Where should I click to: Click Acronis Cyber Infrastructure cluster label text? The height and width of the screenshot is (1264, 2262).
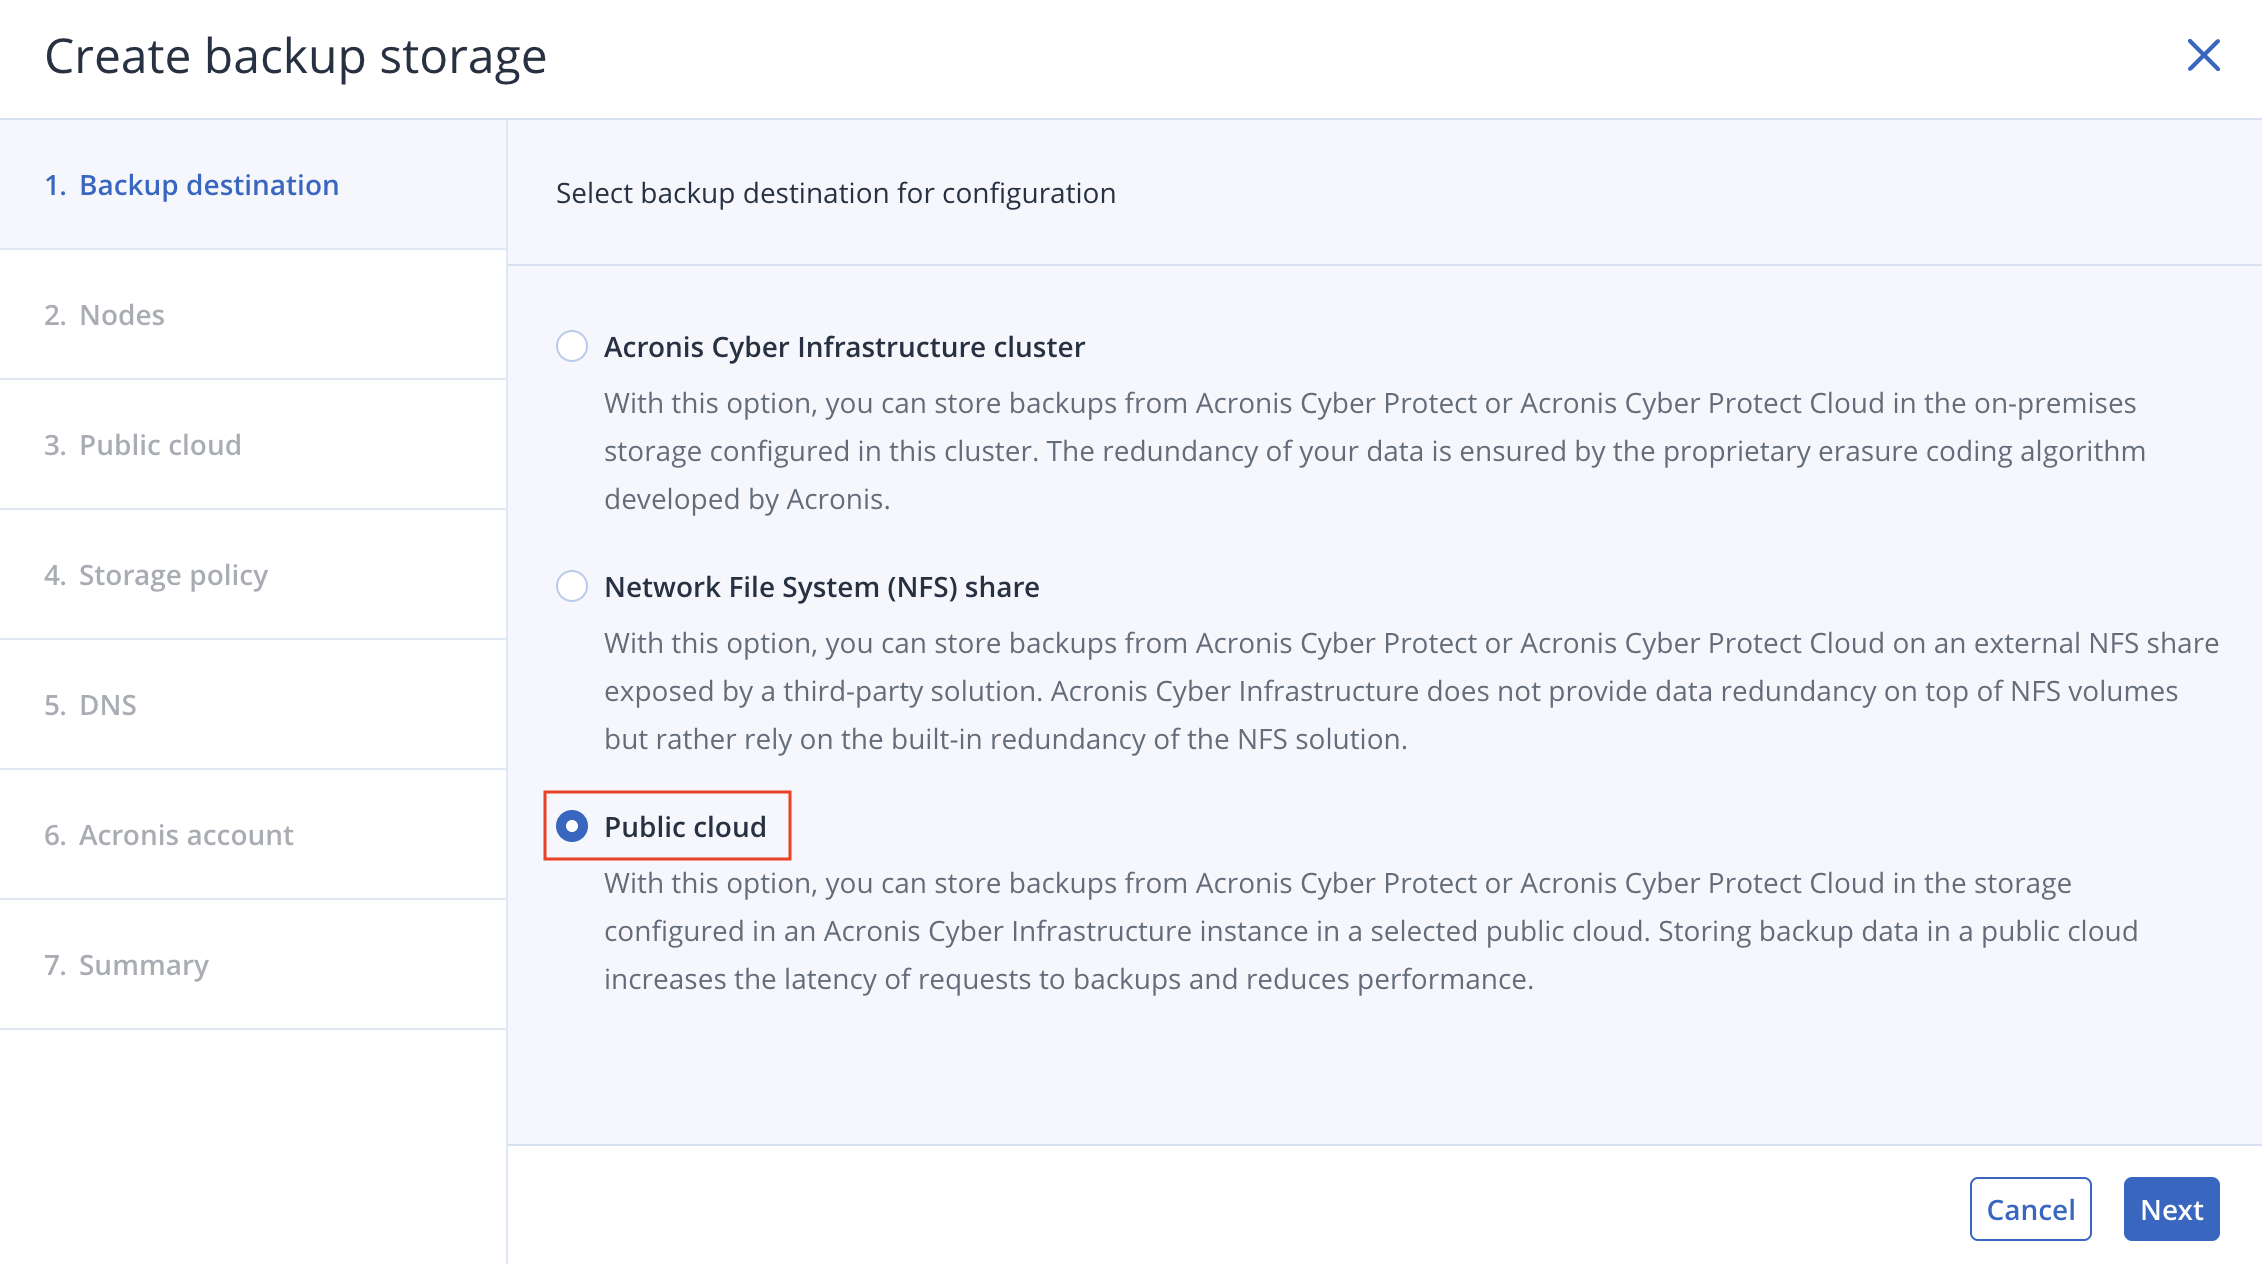pyautogui.click(x=844, y=347)
